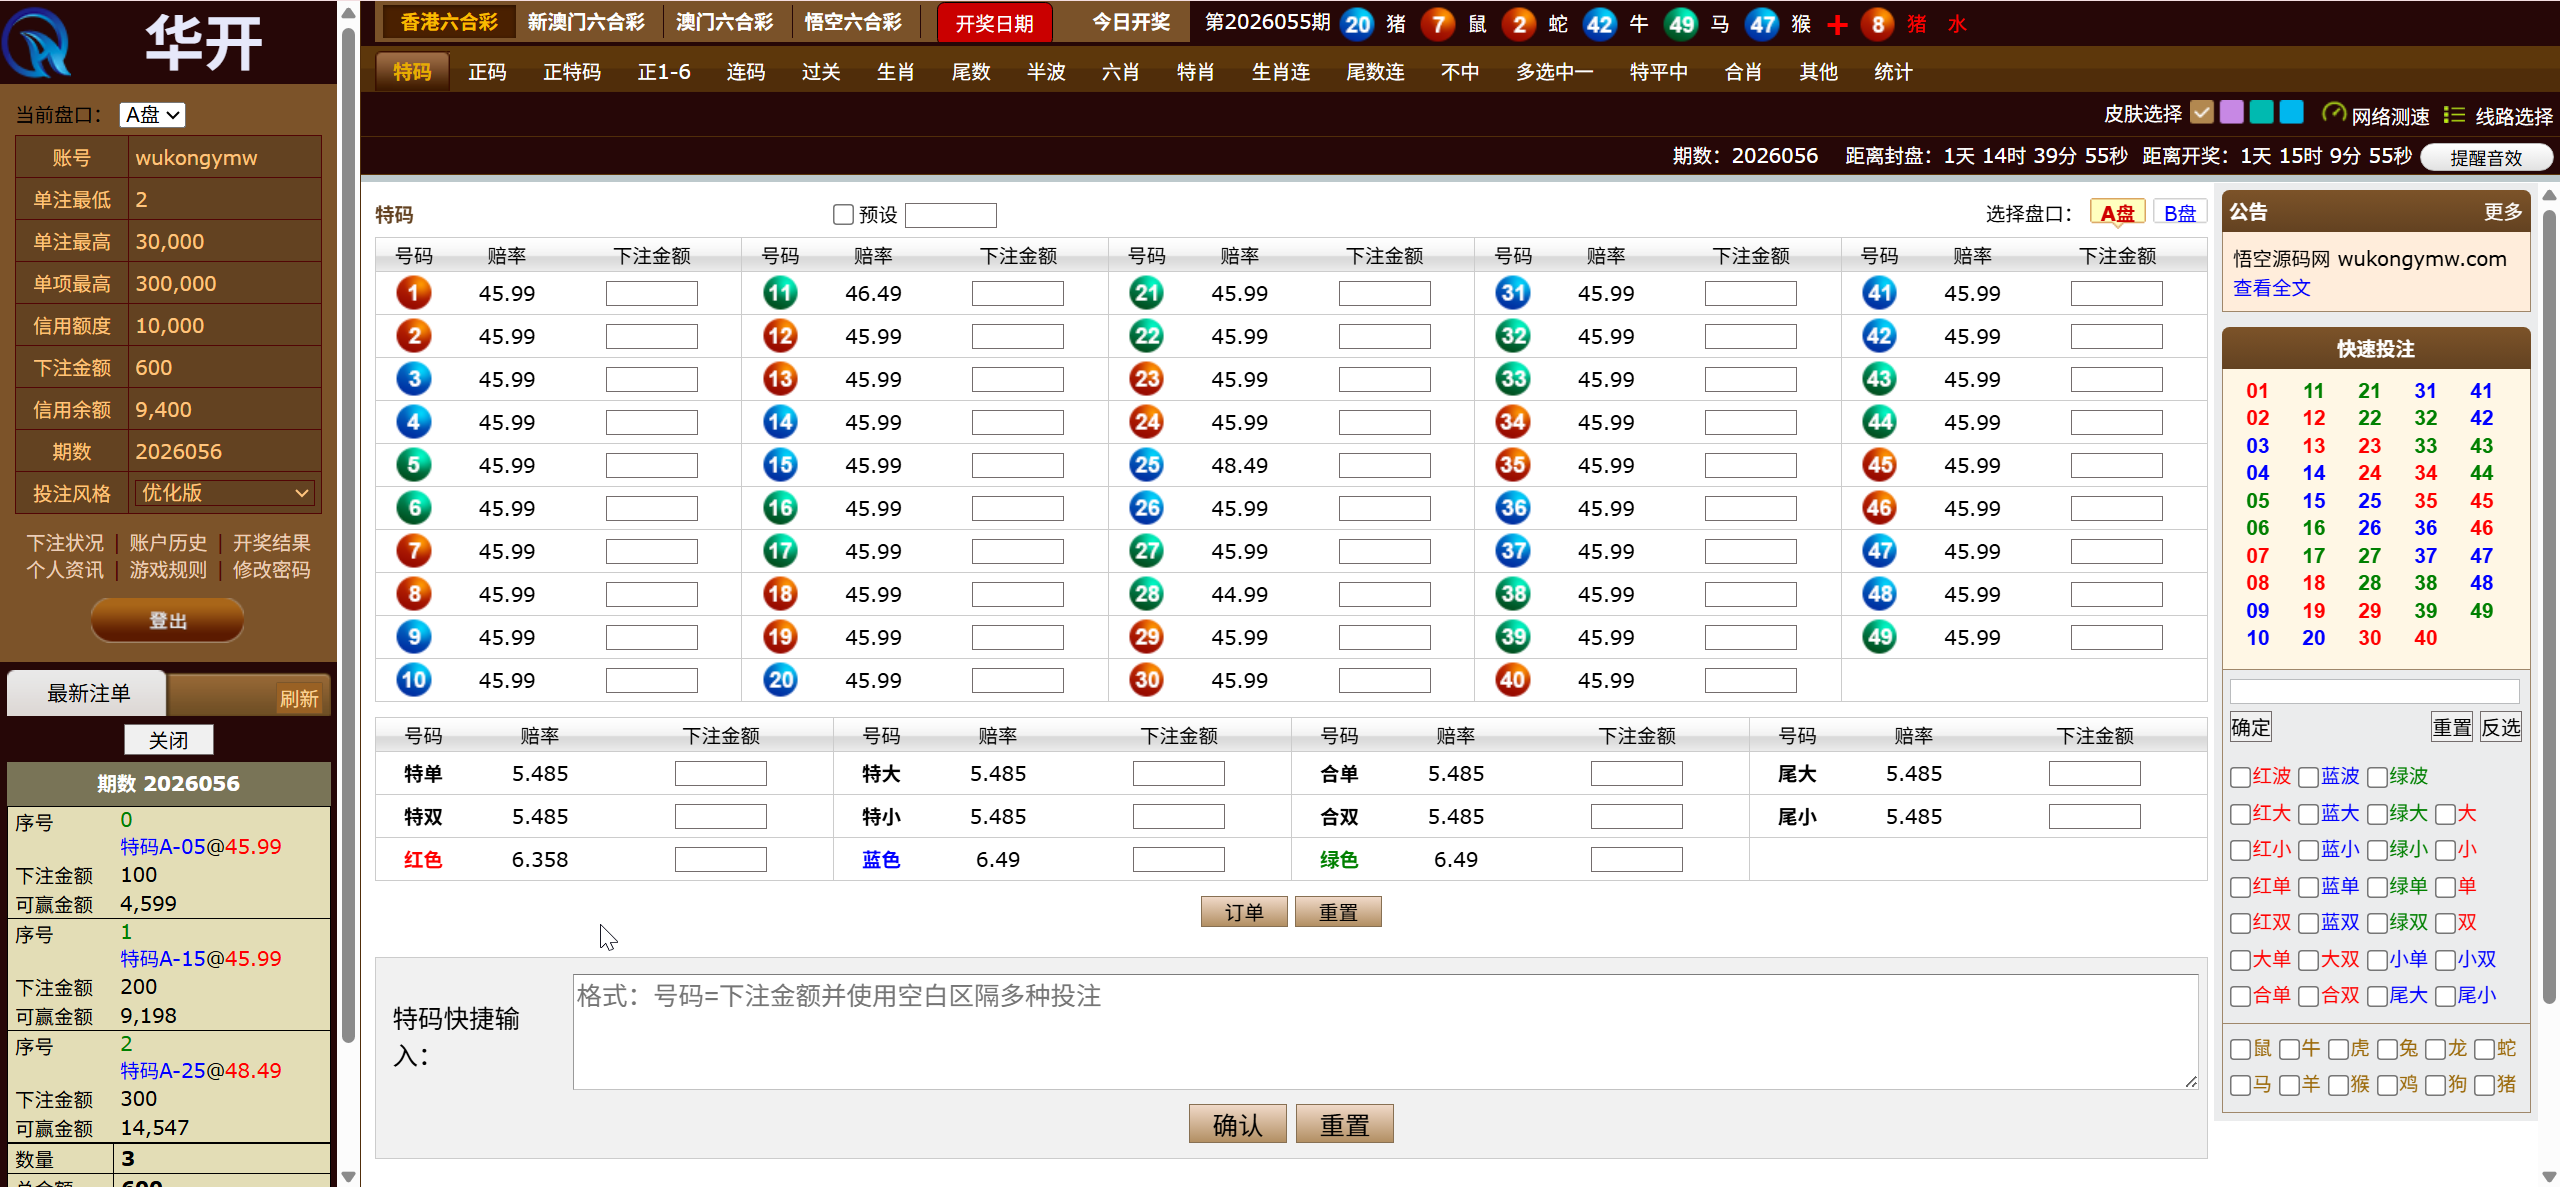Viewport: 2560px width, 1187px height.
Task: Check the 红波 quick-bet checkbox
Action: click(x=2240, y=778)
